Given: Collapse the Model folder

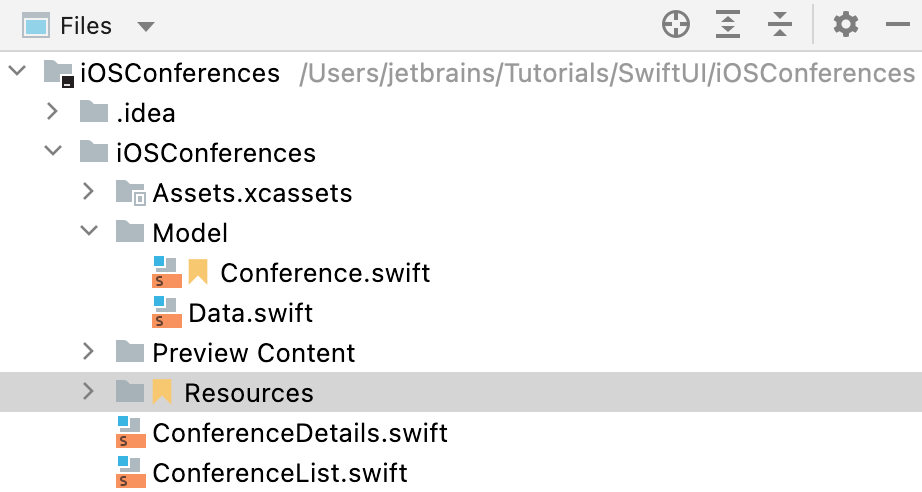Looking at the screenshot, I should click(x=89, y=231).
